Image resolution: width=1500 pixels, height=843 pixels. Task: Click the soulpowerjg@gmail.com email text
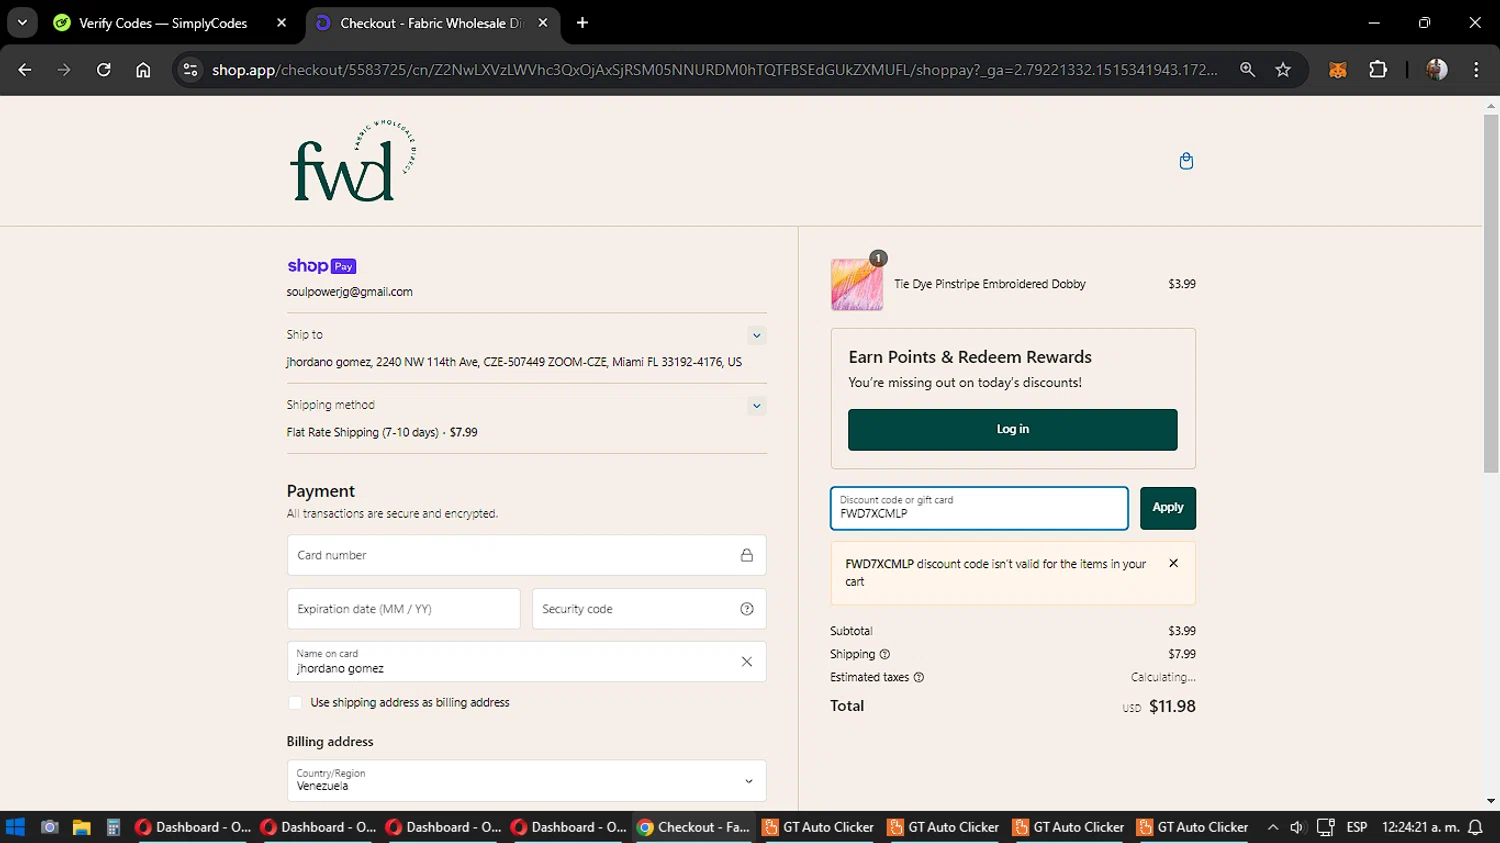pyautogui.click(x=350, y=292)
